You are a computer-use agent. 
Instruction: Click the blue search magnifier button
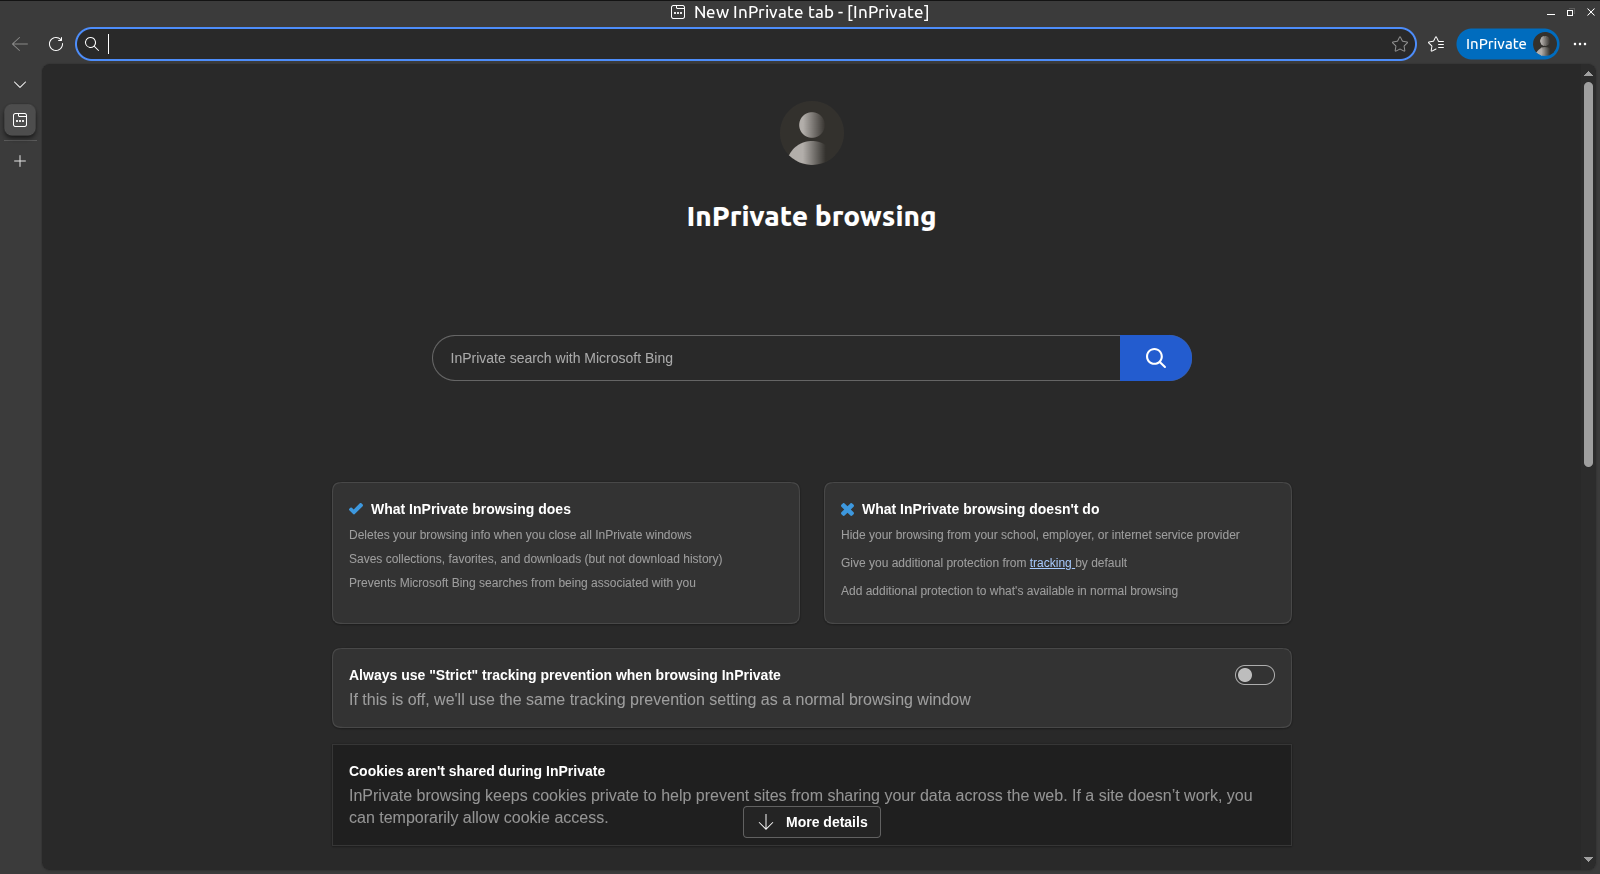pyautogui.click(x=1156, y=358)
